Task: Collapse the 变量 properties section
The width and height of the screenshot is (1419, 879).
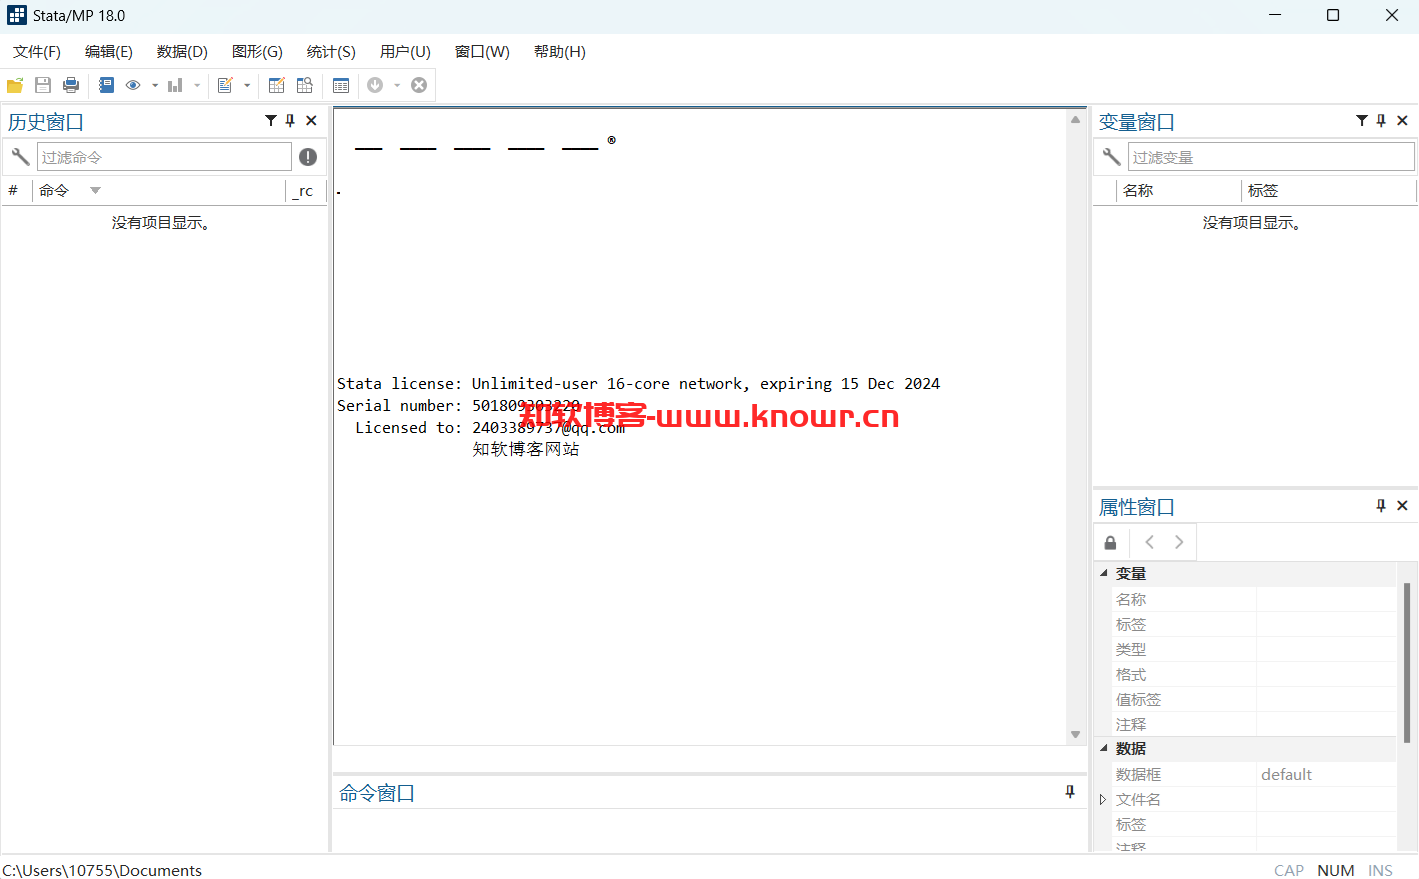Action: (1104, 573)
